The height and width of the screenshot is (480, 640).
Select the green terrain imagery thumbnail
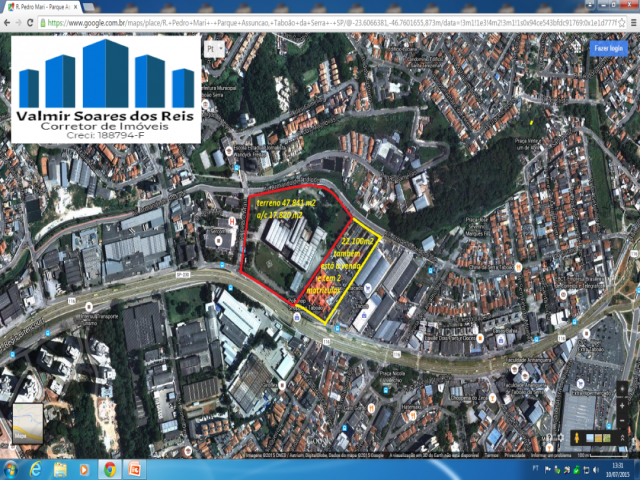(x=607, y=438)
